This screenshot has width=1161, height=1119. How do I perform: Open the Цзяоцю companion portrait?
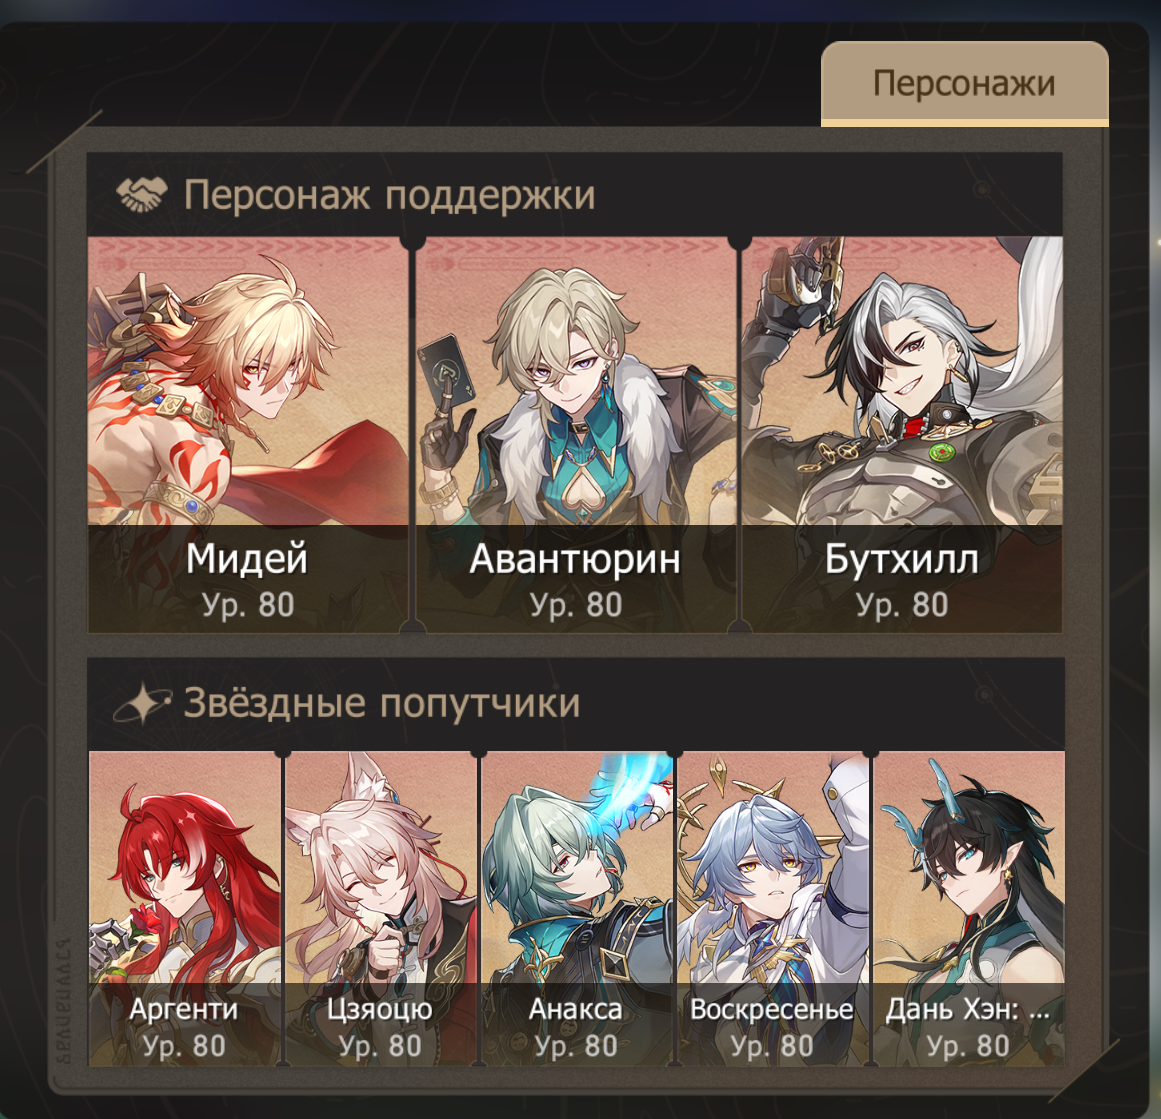coord(381,909)
